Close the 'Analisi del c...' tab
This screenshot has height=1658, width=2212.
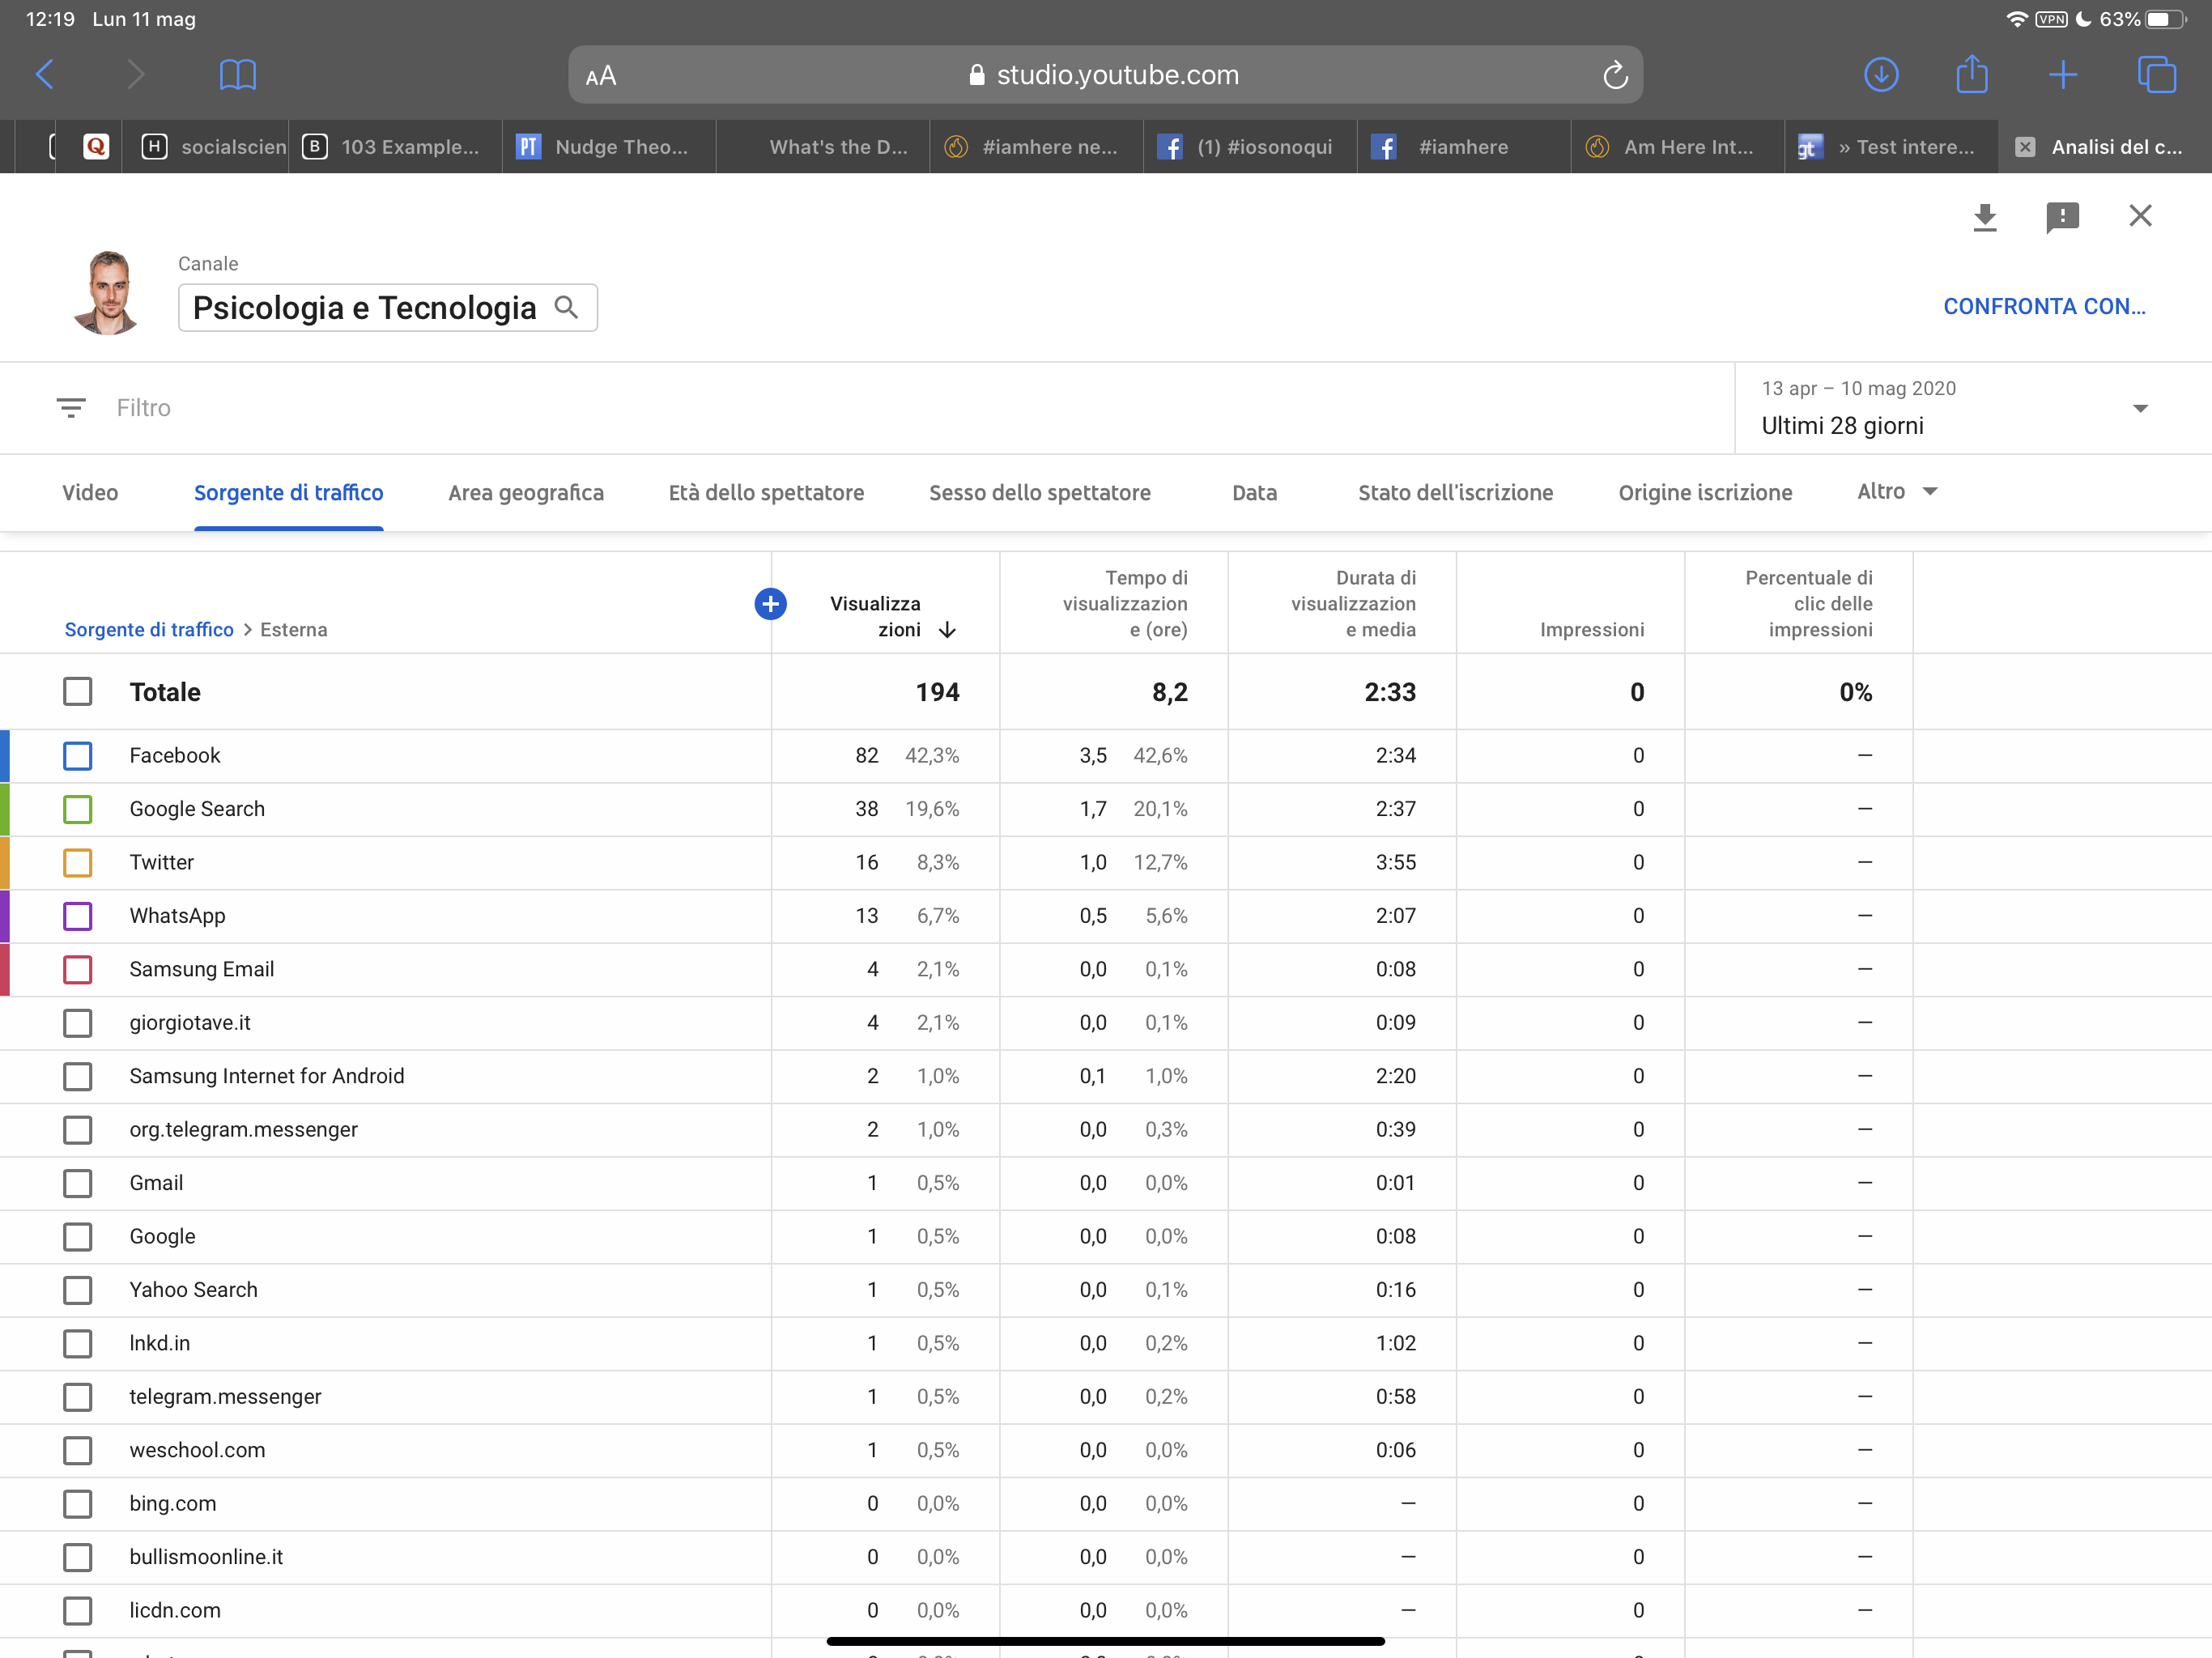click(x=2024, y=147)
